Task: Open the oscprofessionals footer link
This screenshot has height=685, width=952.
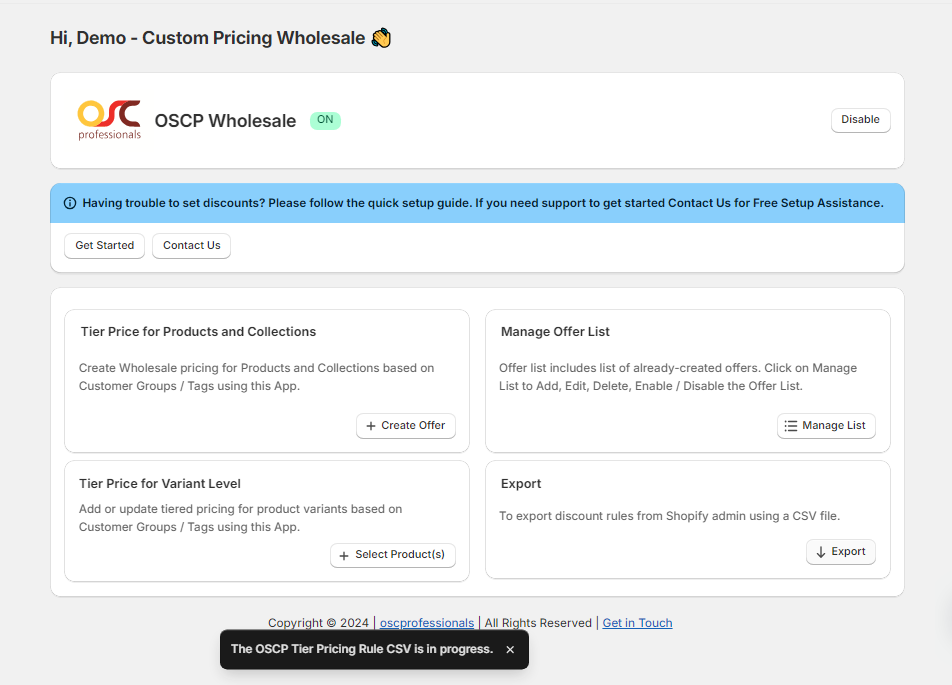Action: [427, 623]
